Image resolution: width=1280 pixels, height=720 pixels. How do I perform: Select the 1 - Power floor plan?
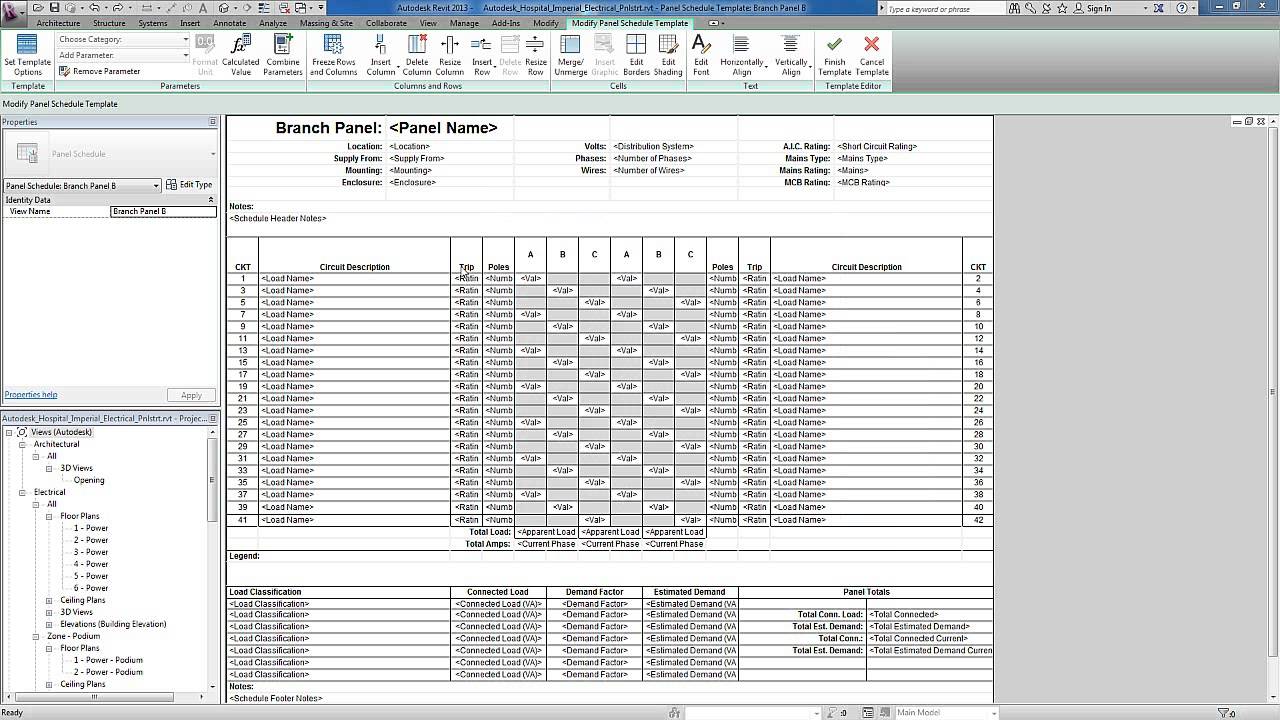tap(91, 528)
